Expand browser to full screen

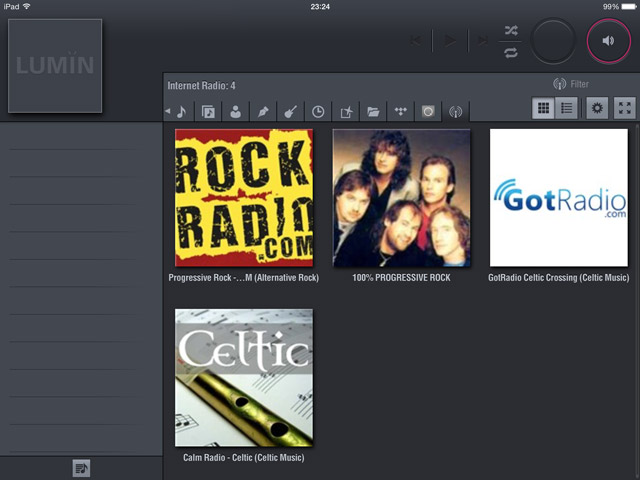tap(624, 108)
